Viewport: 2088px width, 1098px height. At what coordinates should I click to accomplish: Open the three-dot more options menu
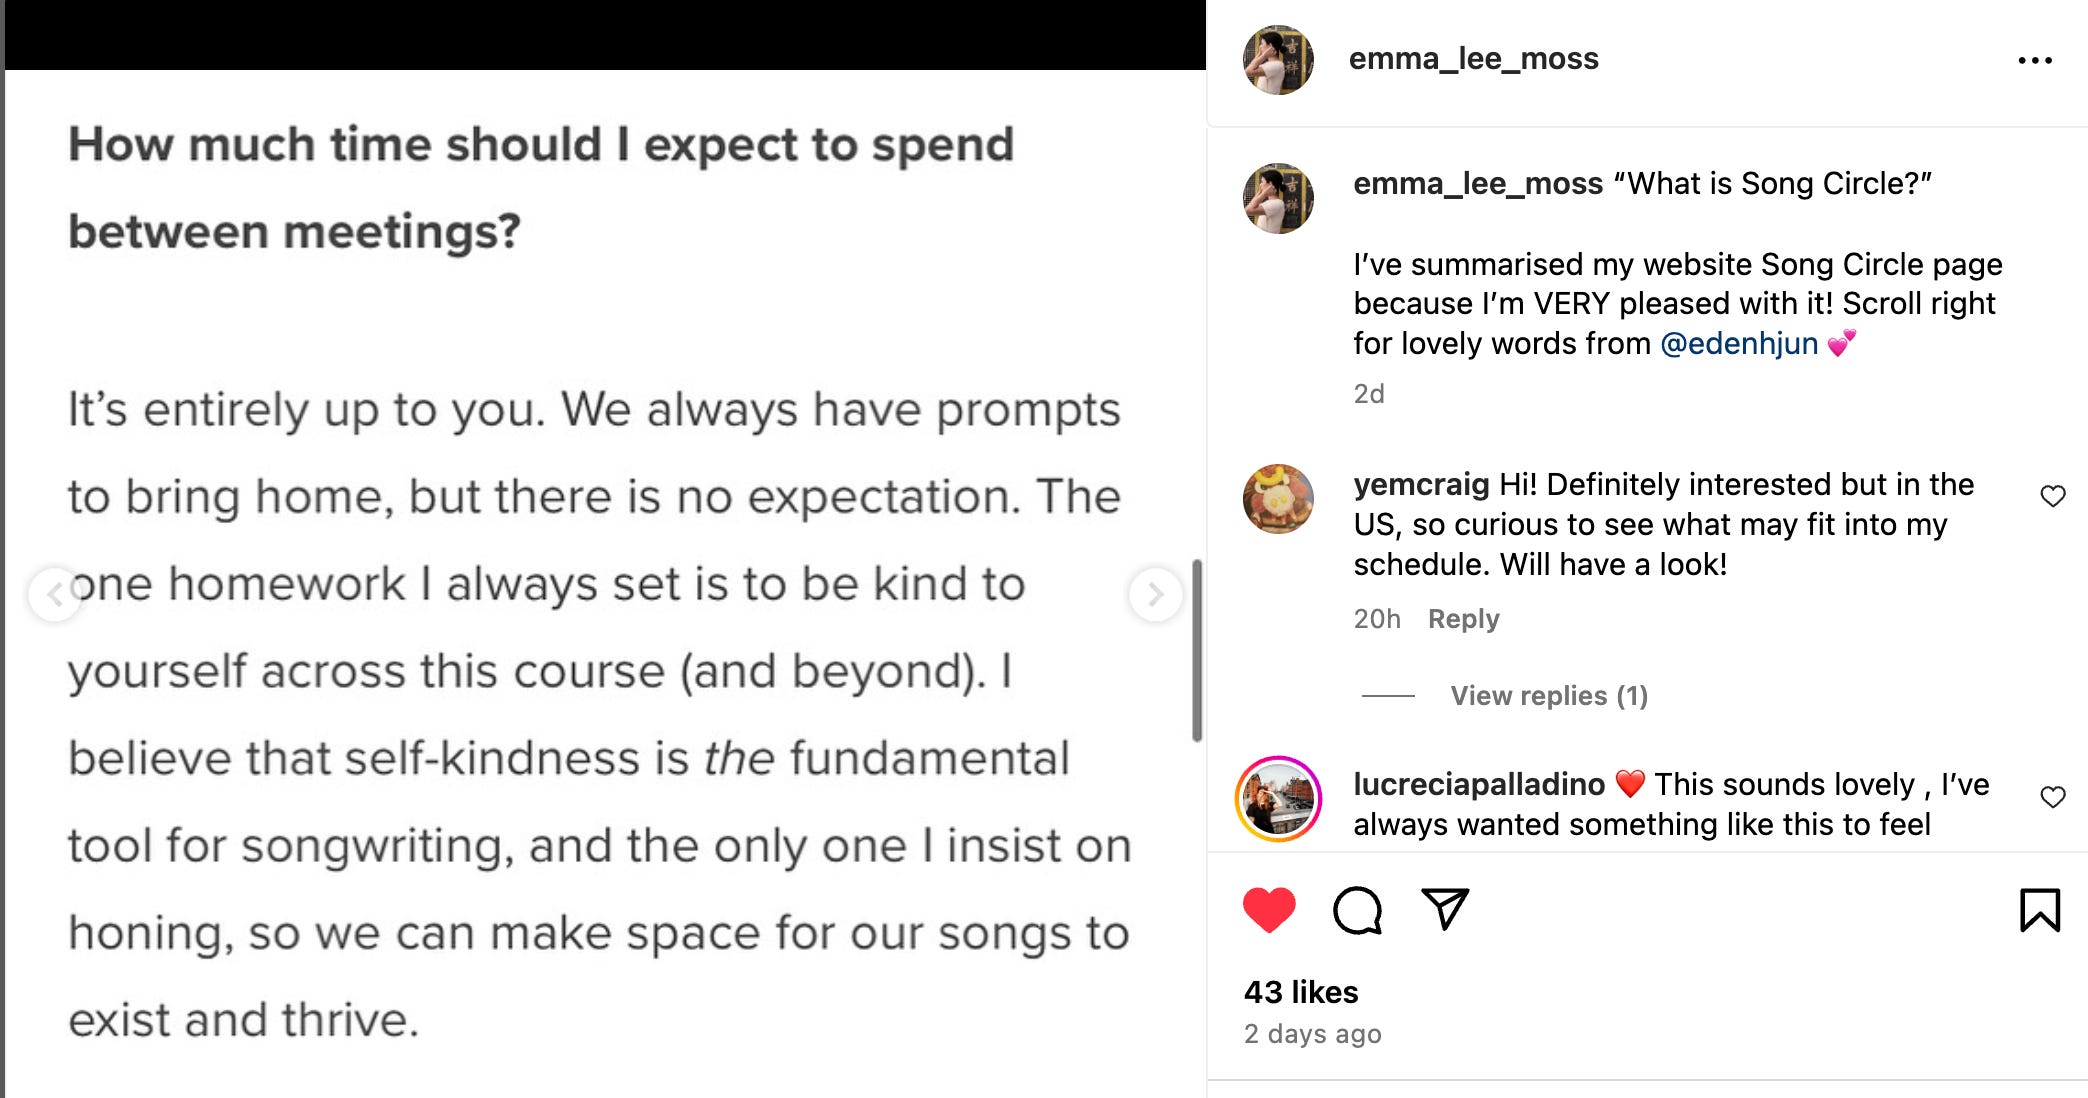click(2034, 61)
